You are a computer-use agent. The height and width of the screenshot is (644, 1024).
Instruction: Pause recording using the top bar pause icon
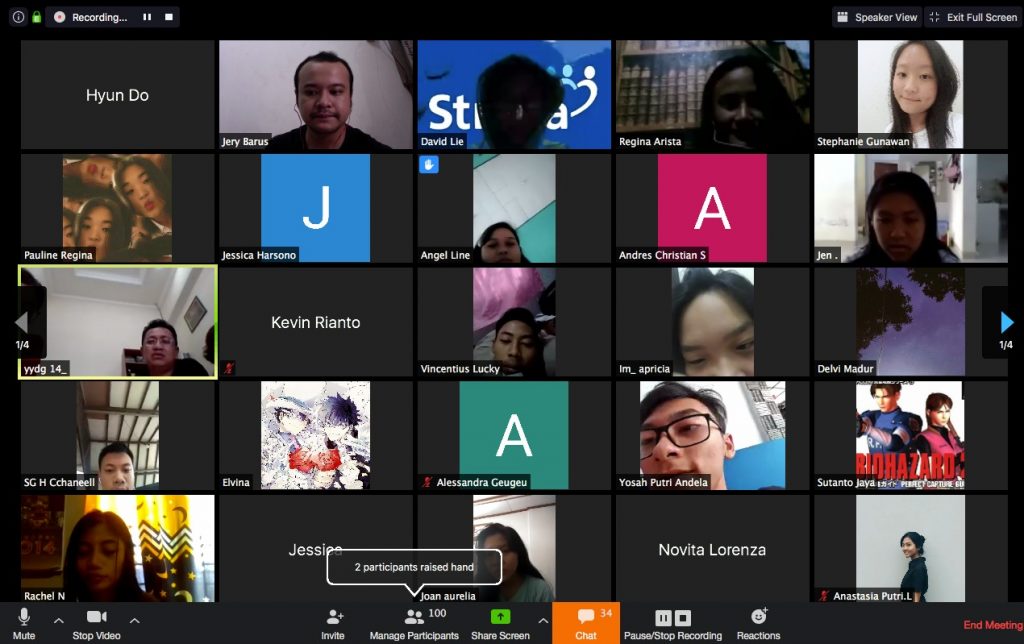coord(147,17)
